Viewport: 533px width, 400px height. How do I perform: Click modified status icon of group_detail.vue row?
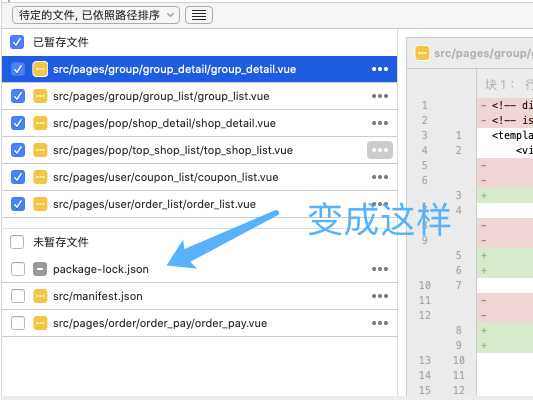pyautogui.click(x=40, y=69)
